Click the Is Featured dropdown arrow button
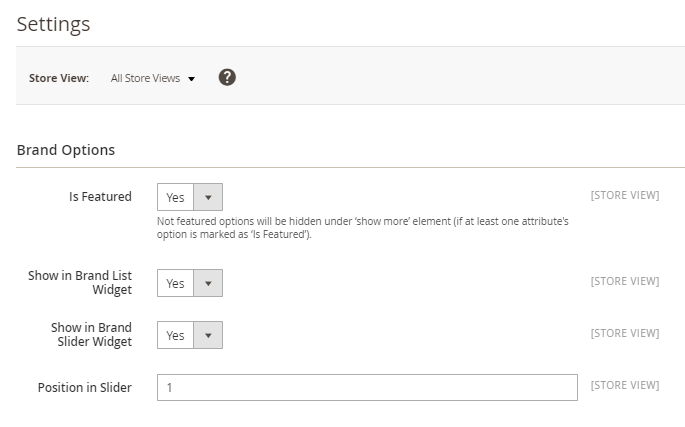Image resolution: width=685 pixels, height=427 pixels. pos(208,197)
